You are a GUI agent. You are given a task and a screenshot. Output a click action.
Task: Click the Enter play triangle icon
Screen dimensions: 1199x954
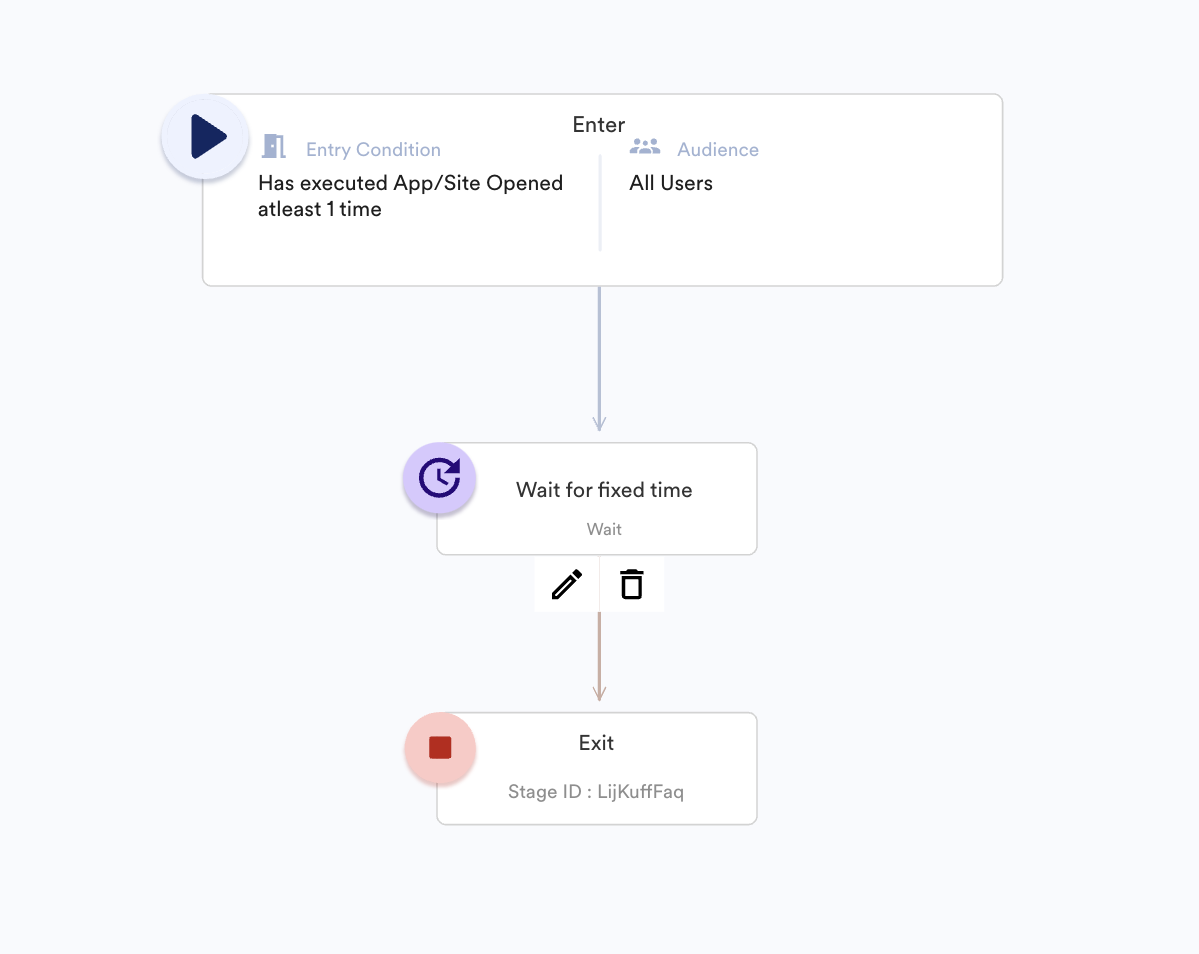click(x=206, y=137)
